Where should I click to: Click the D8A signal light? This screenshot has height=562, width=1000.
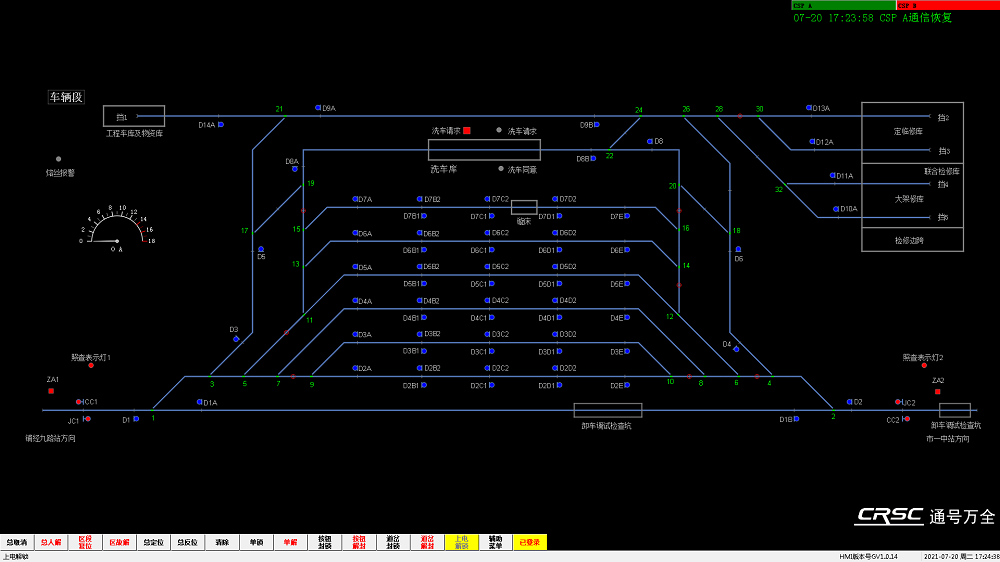coord(295,169)
